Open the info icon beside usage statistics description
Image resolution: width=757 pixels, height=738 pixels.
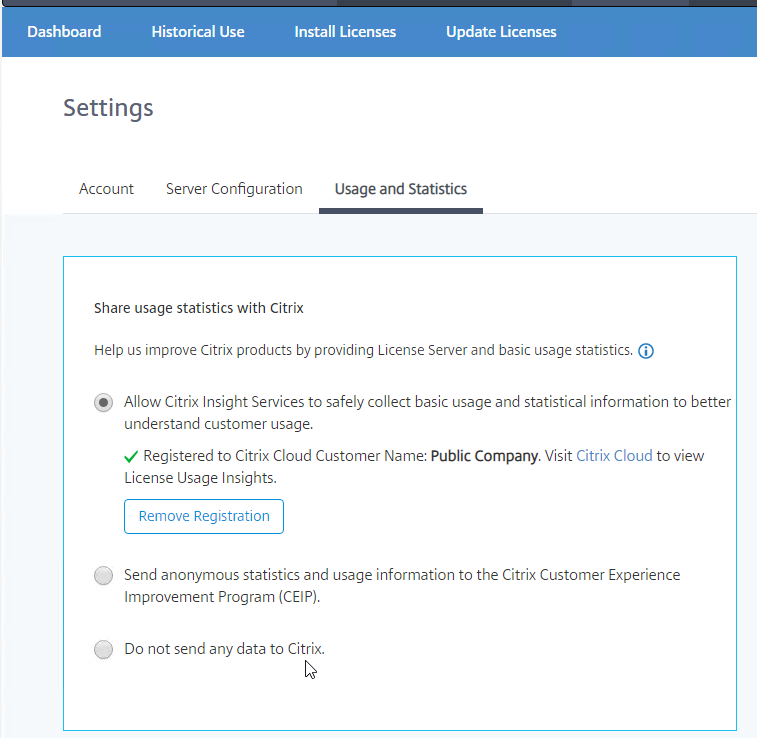(645, 351)
